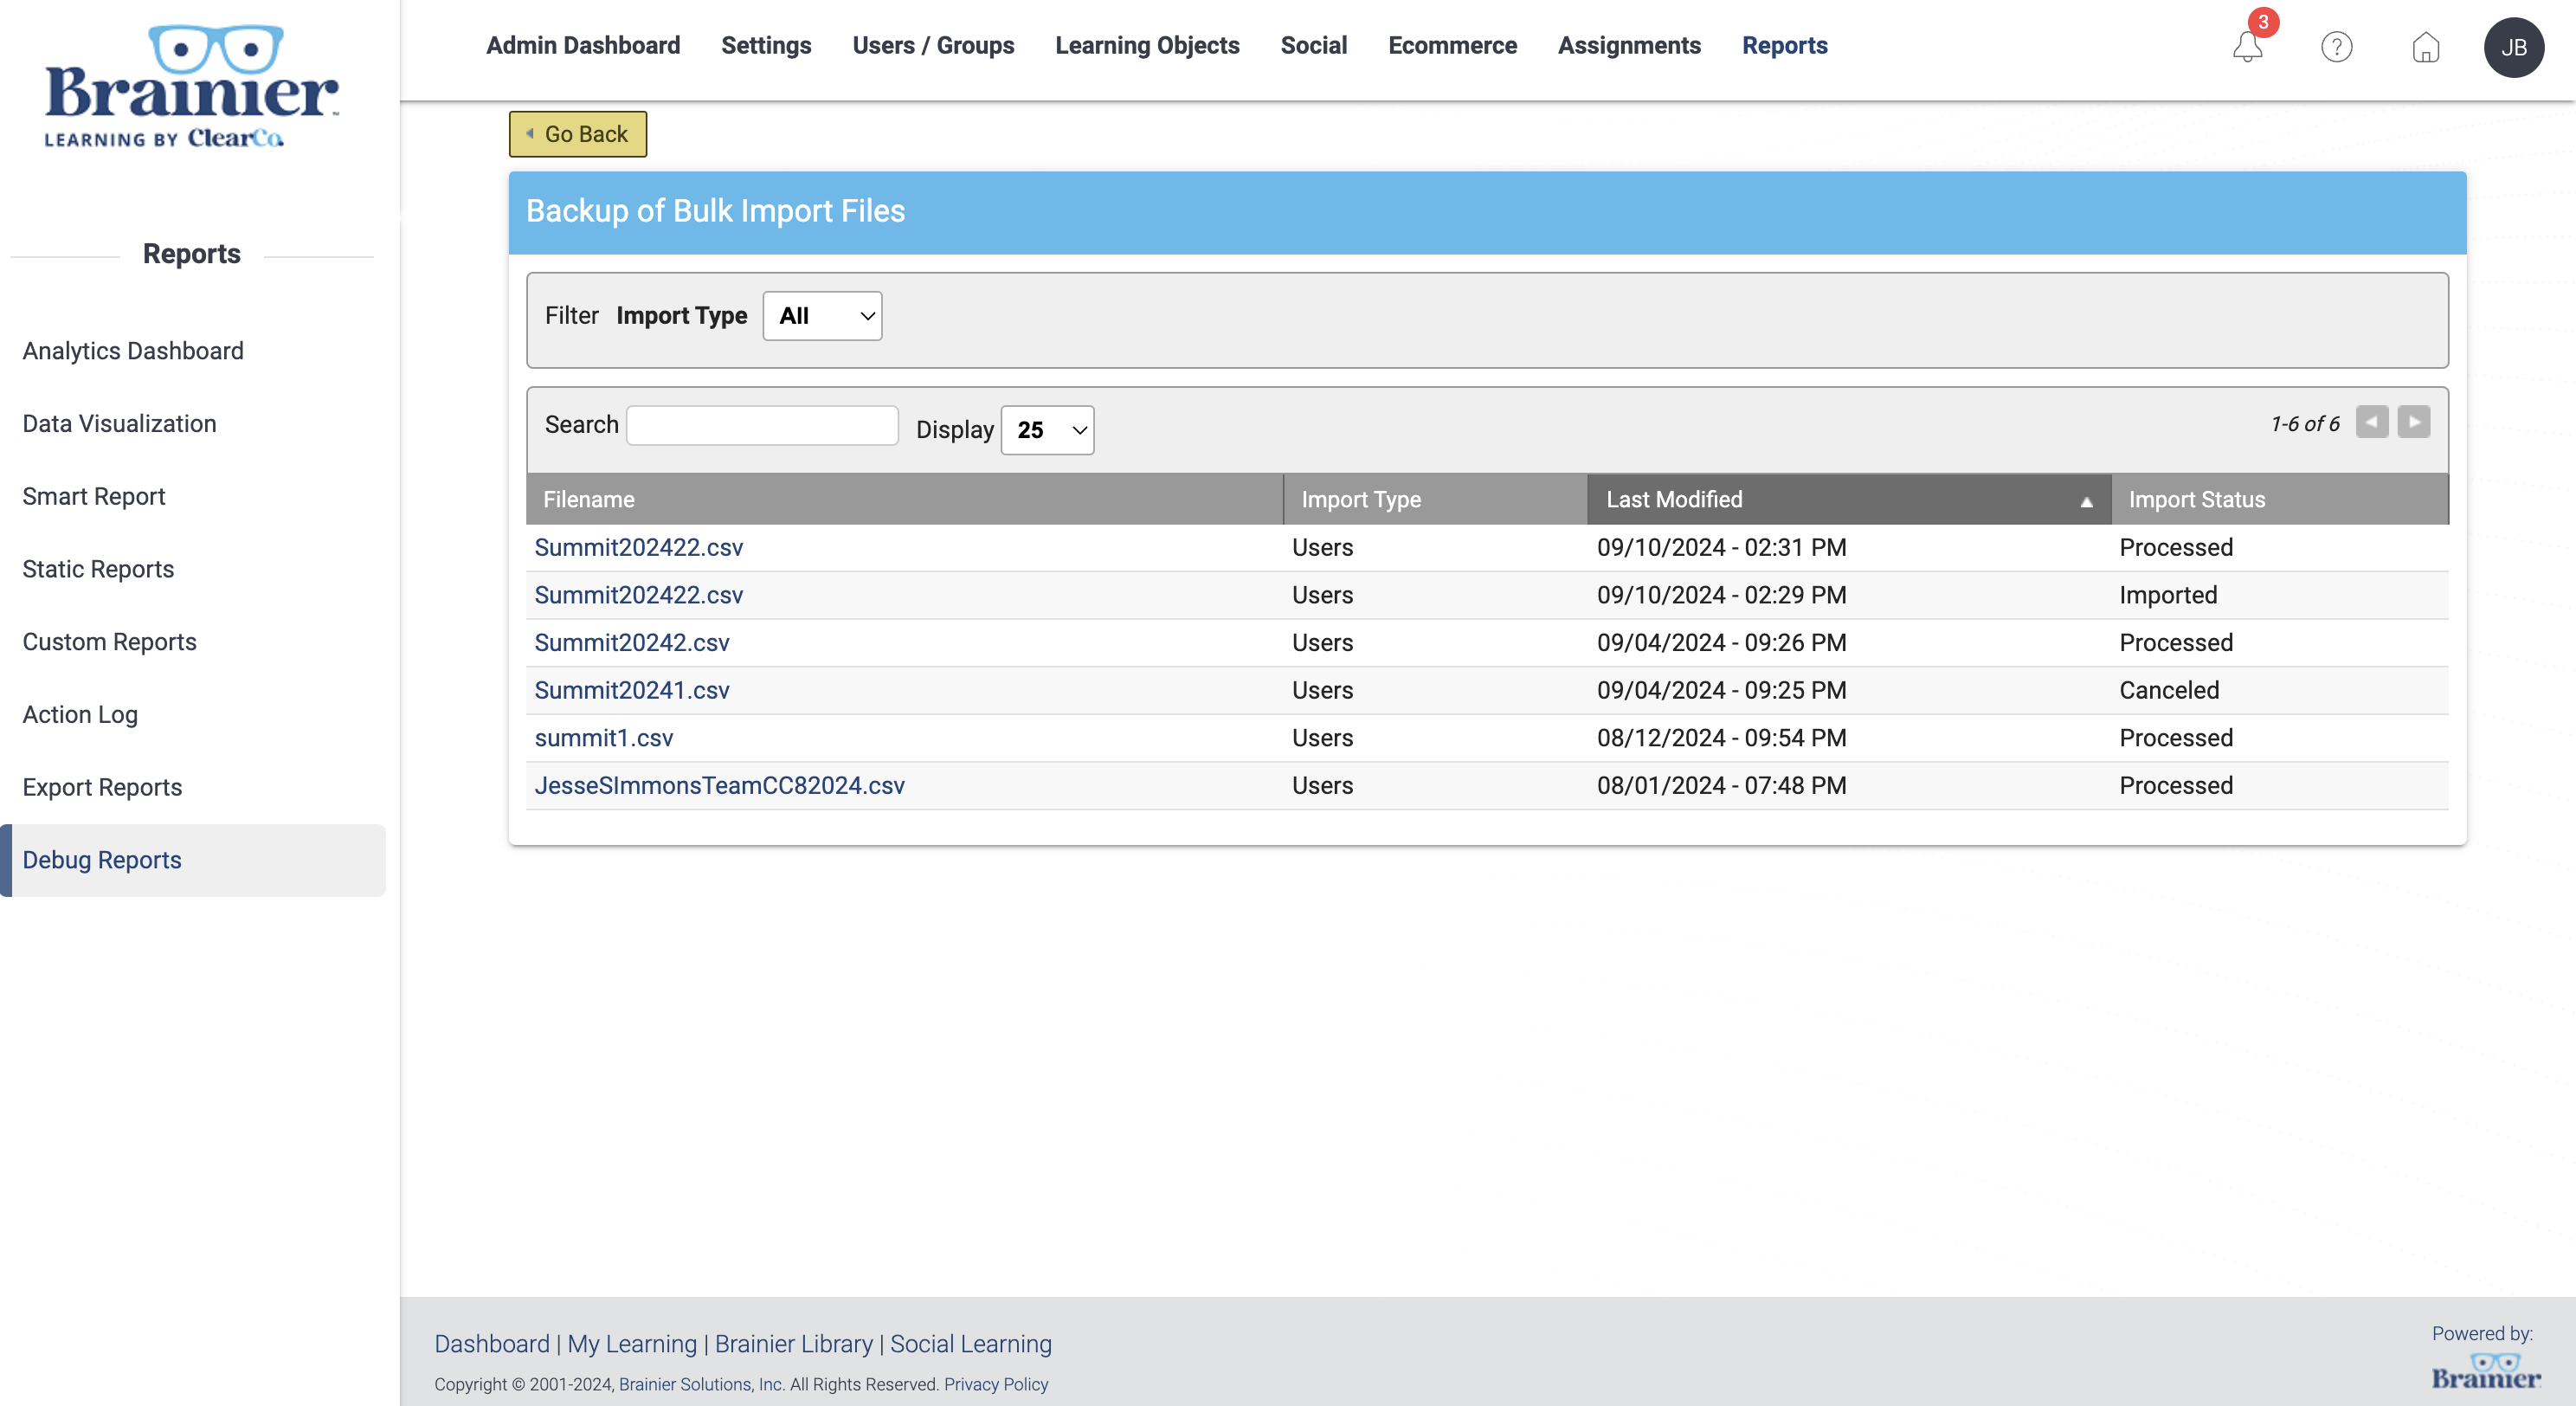Image resolution: width=2576 pixels, height=1406 pixels.
Task: Open Static Reports in sidebar
Action: click(x=98, y=570)
